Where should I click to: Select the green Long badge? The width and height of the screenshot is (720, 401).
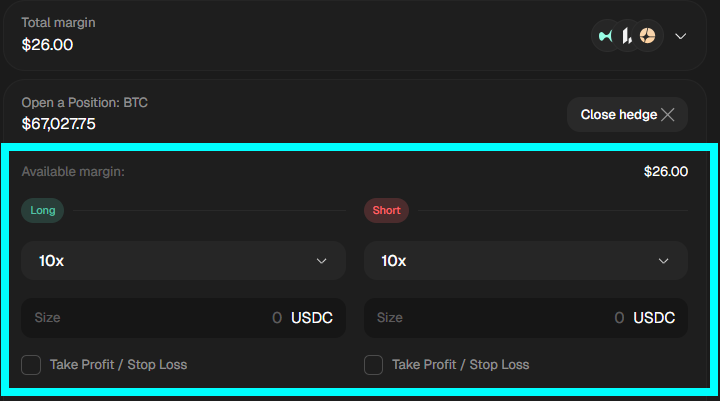[43, 210]
